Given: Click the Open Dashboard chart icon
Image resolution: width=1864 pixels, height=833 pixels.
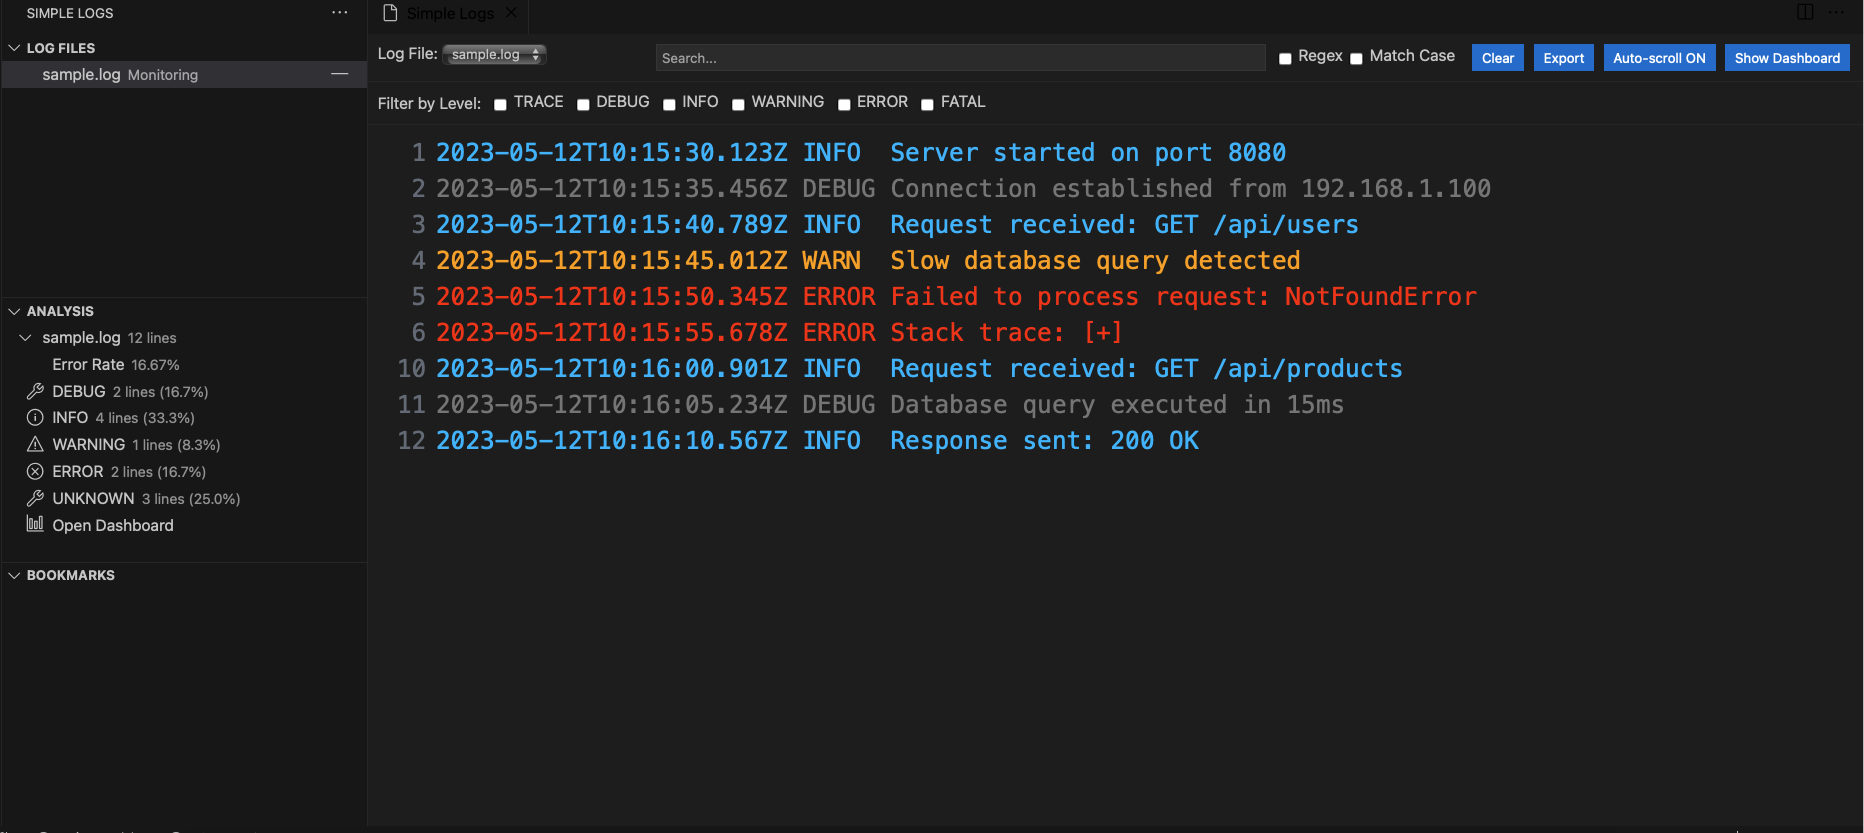Looking at the screenshot, I should tap(35, 524).
